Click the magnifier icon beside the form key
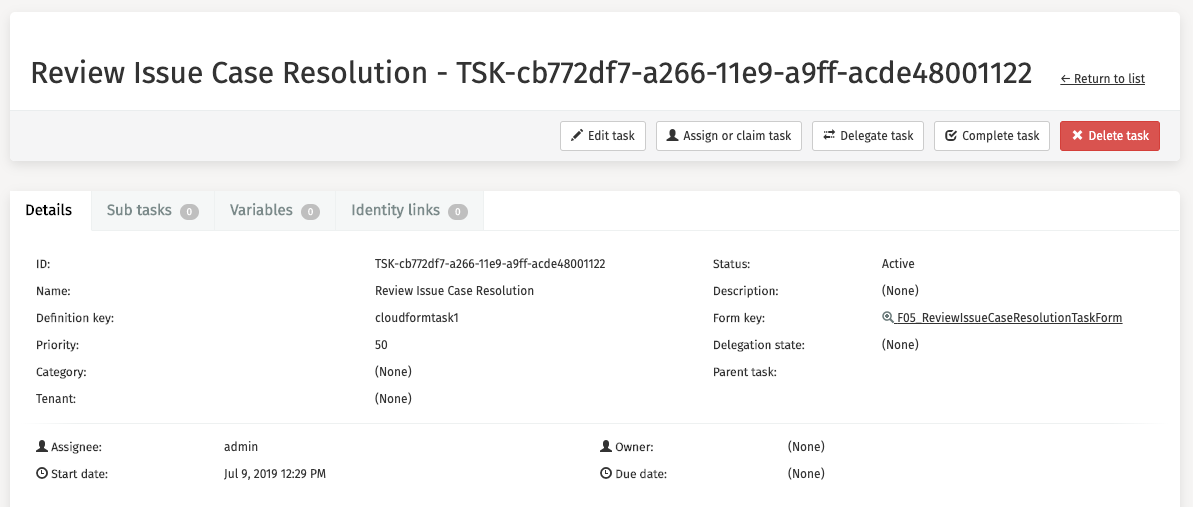 pos(887,318)
